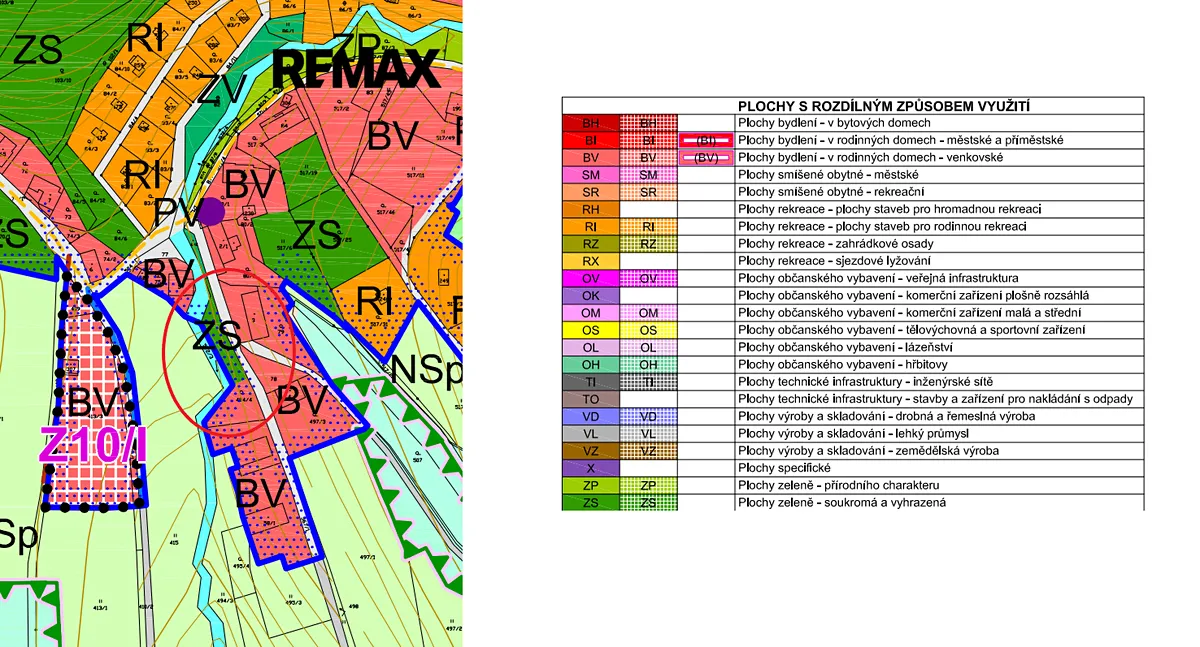The width and height of the screenshot is (1200, 647).
Task: Click the solid SM legend swatch
Action: (x=591, y=175)
